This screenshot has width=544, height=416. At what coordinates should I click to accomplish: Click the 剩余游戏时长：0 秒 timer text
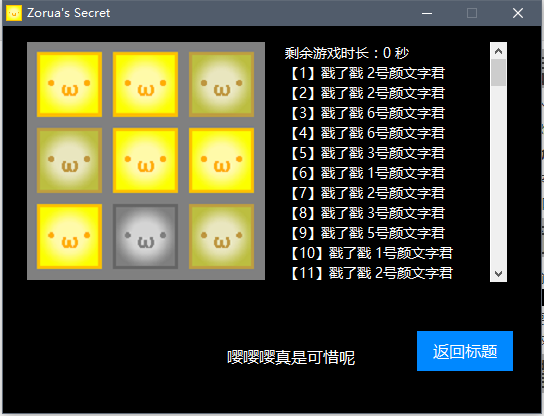347,53
